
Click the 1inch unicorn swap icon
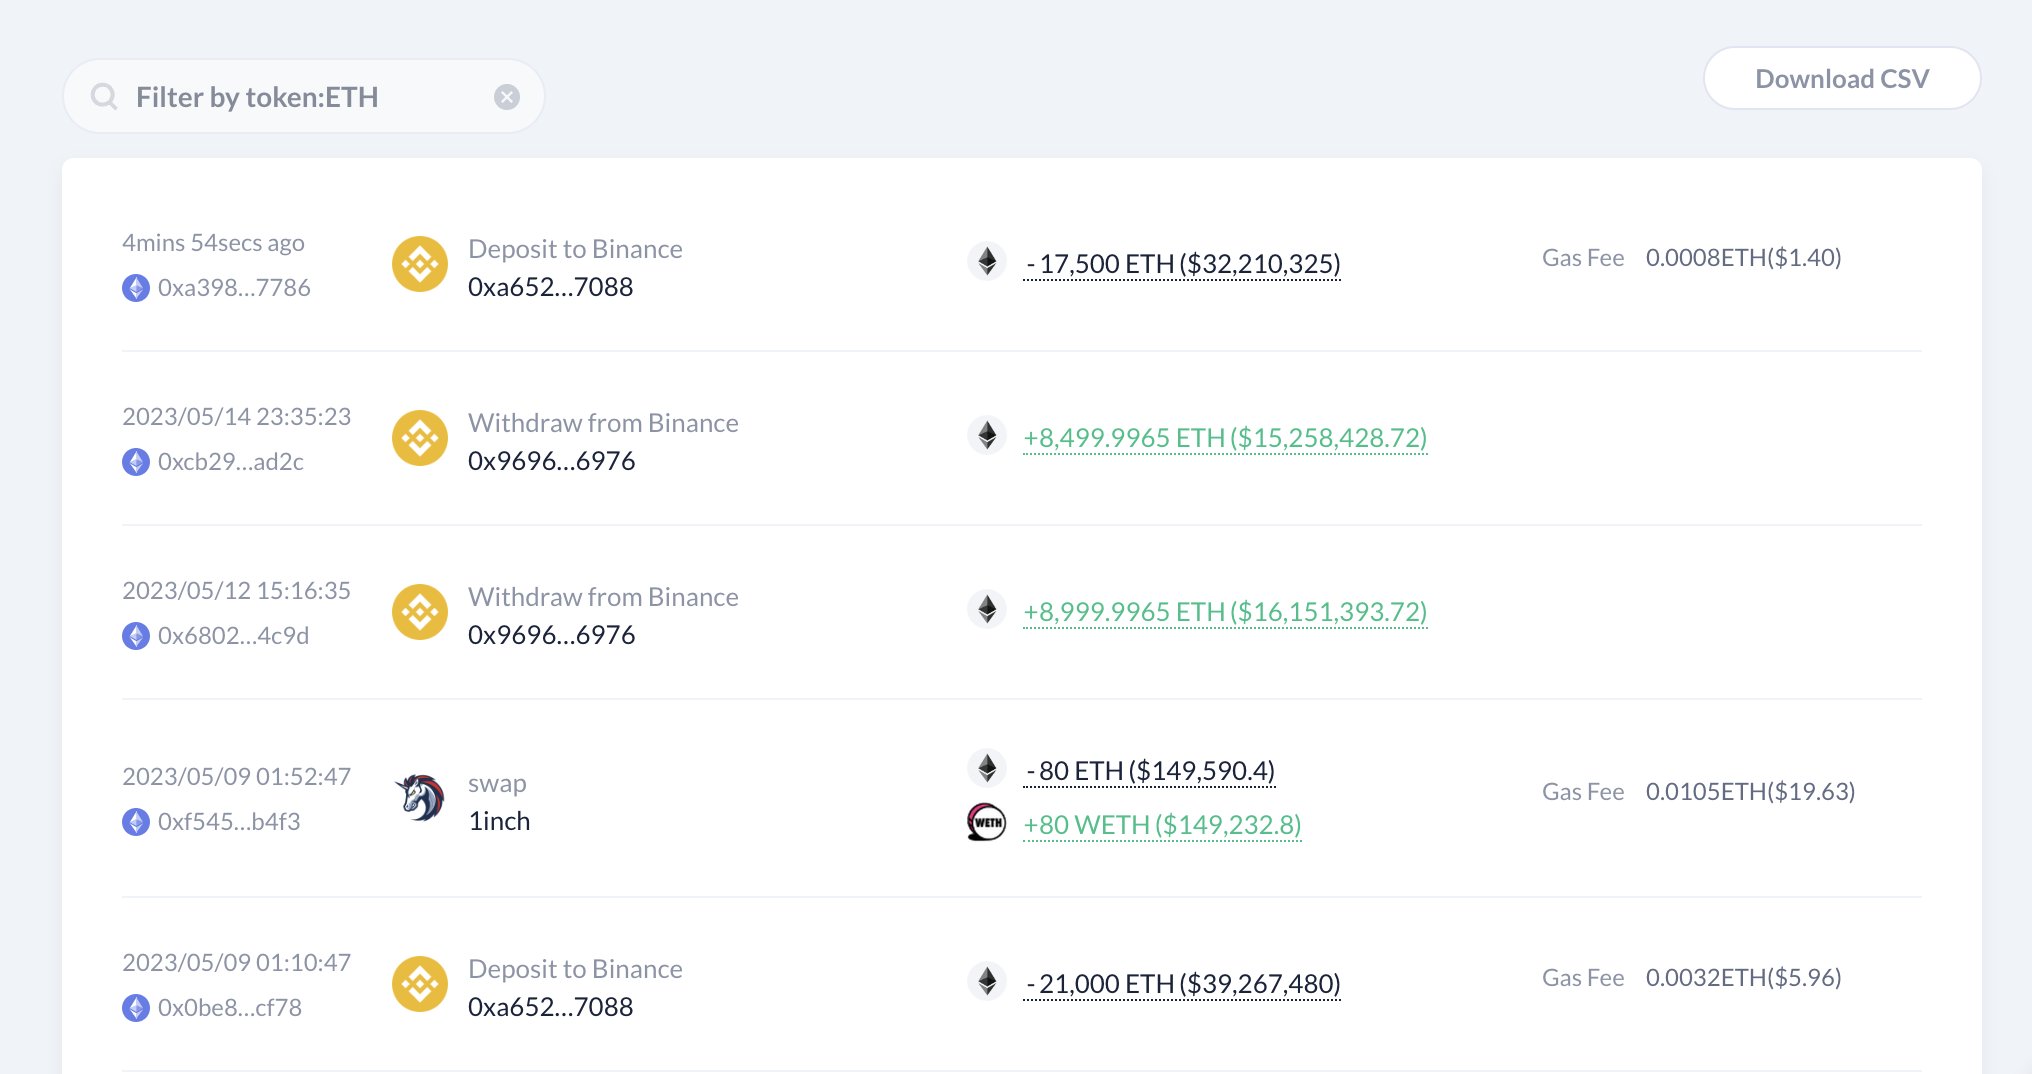420,798
